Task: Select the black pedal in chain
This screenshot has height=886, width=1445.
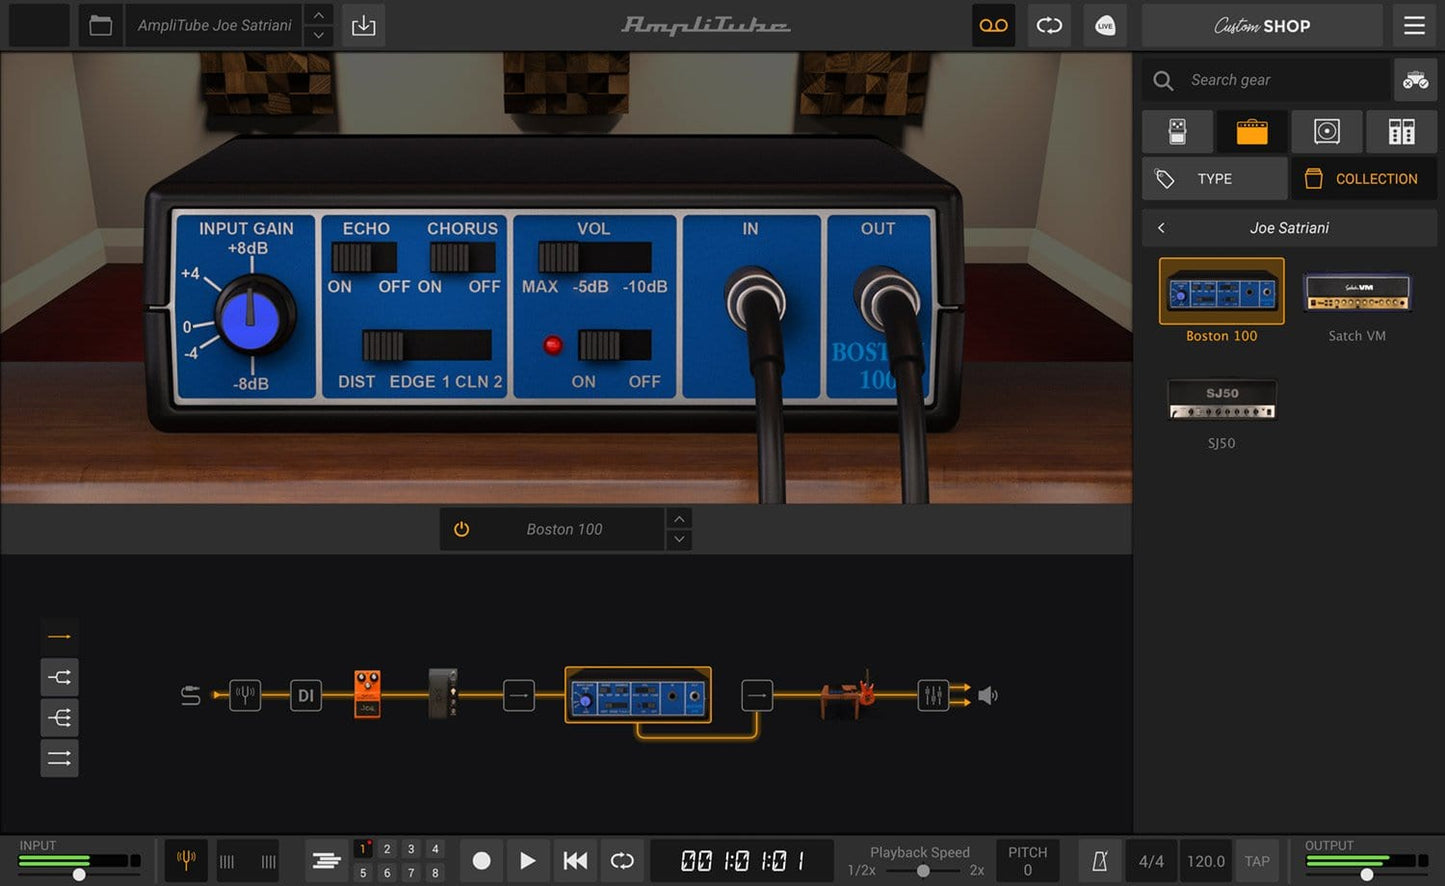Action: click(443, 694)
